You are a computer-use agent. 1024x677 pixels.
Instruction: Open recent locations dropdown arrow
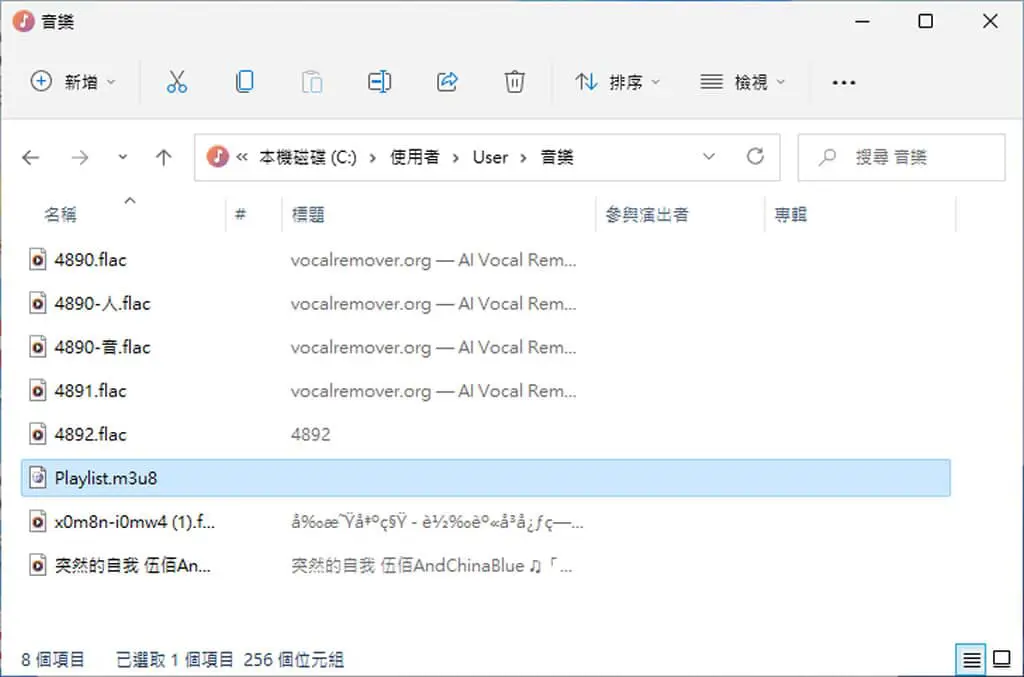[122, 157]
